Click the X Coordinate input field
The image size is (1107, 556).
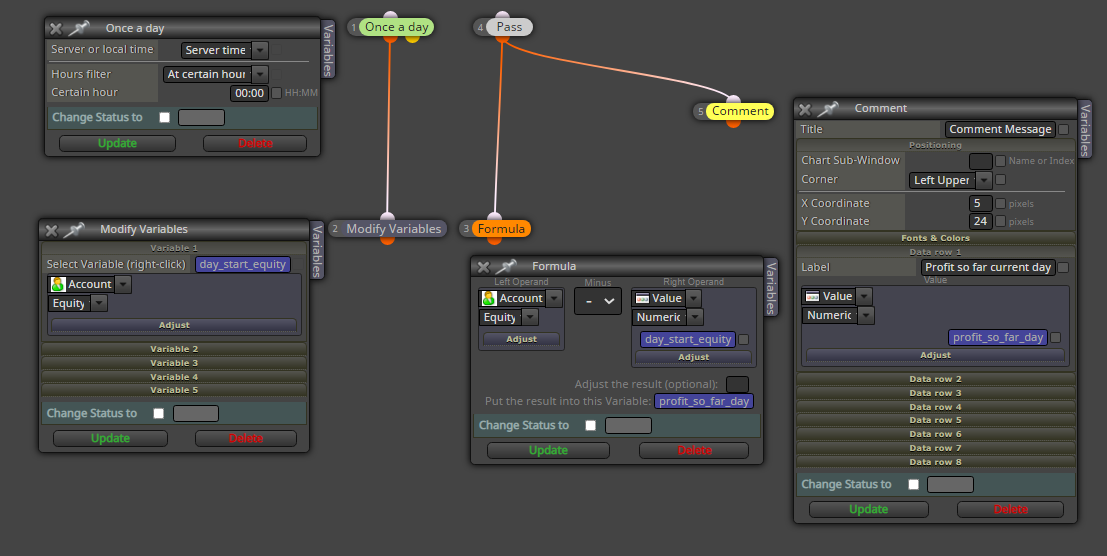coord(981,203)
